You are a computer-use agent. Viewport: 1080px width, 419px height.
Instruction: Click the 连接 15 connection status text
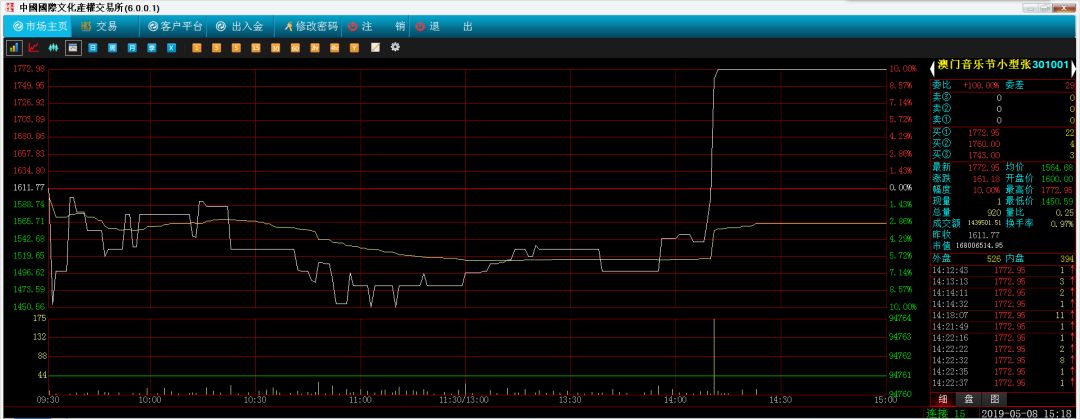(947, 413)
